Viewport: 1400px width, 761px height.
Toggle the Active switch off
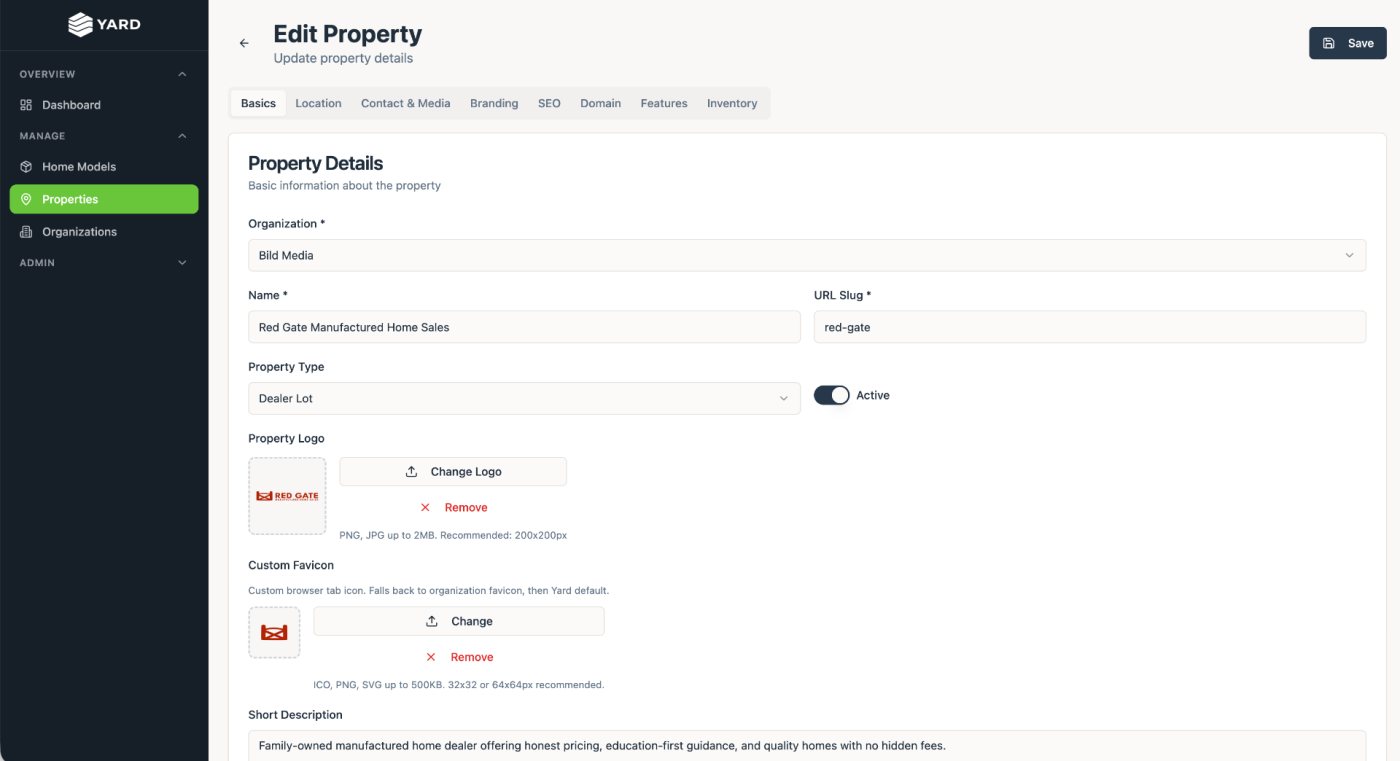[x=831, y=395]
